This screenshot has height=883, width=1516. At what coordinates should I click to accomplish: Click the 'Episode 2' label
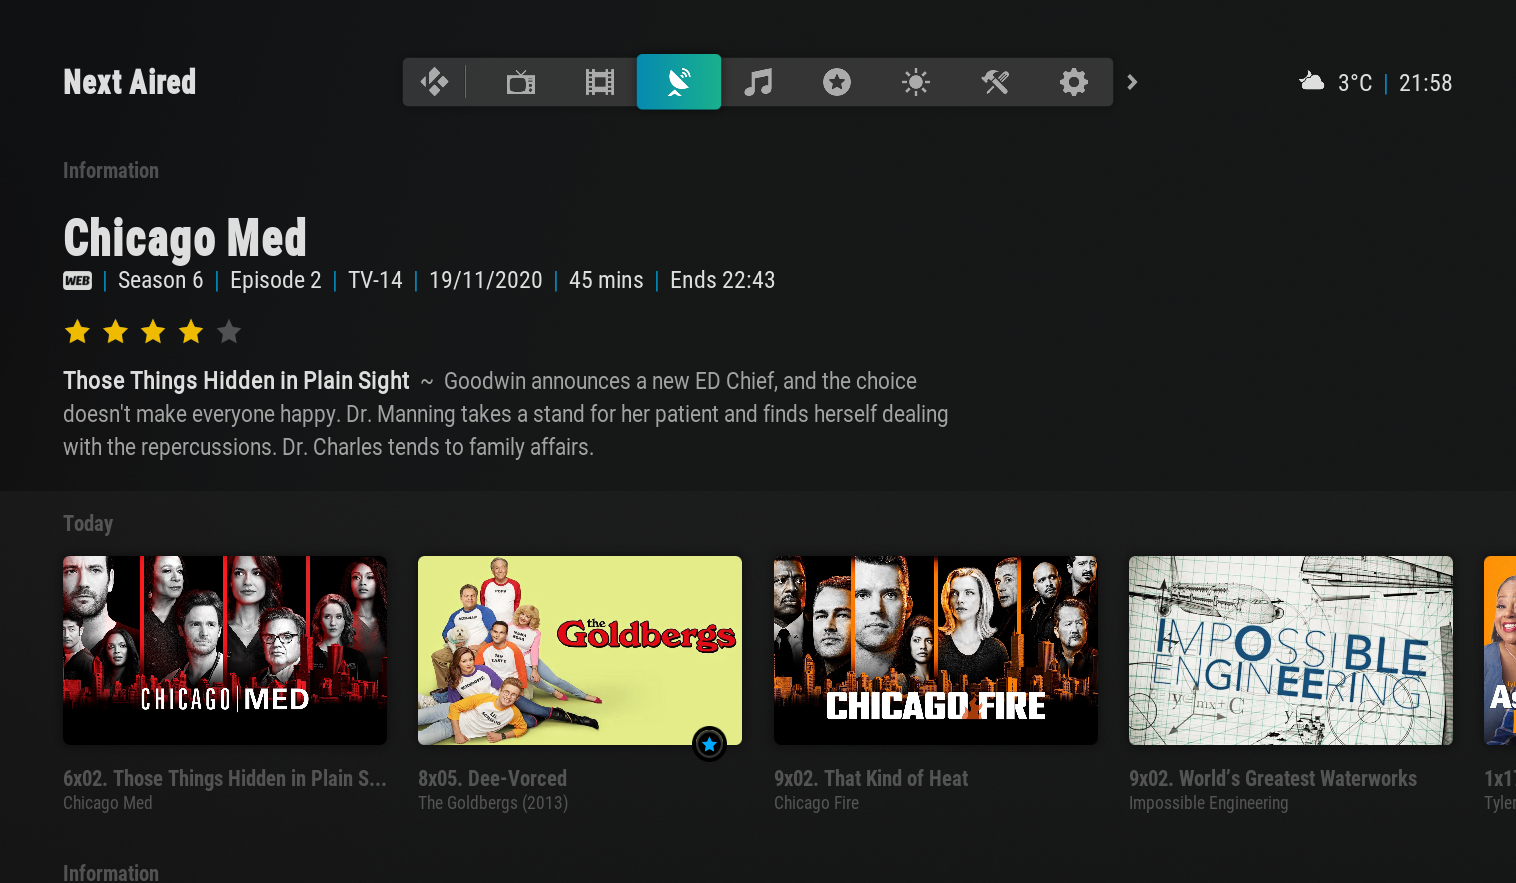point(276,280)
